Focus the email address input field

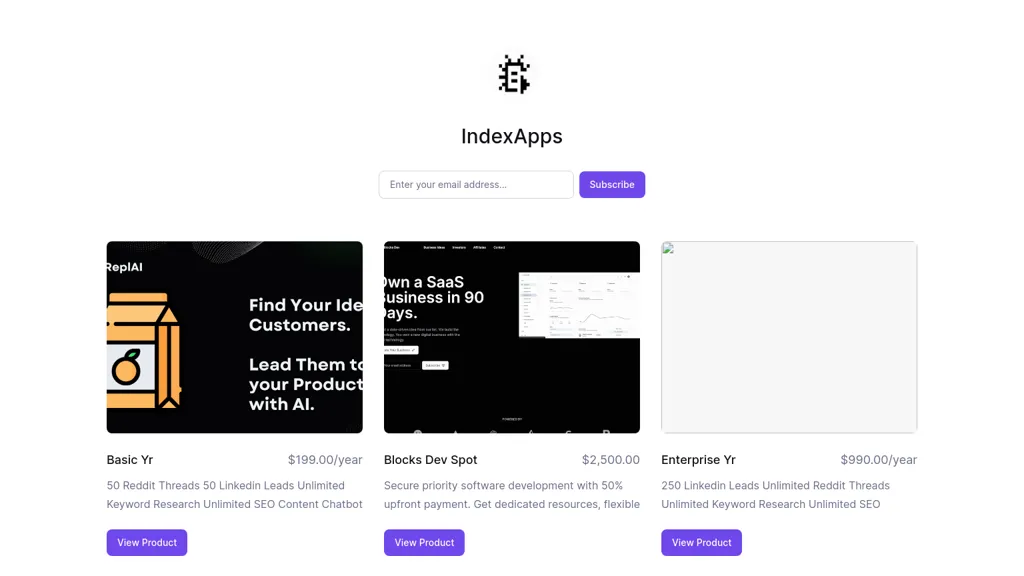click(476, 185)
